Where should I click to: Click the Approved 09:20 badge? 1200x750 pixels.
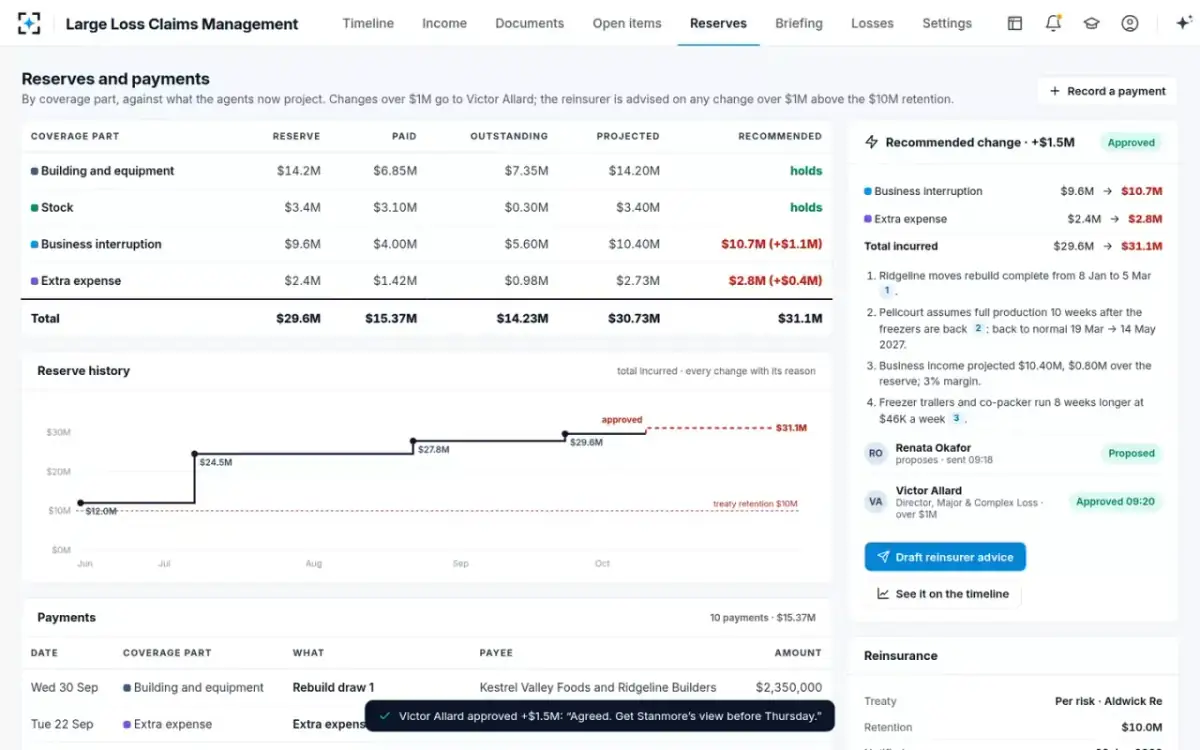pyautogui.click(x=1115, y=502)
